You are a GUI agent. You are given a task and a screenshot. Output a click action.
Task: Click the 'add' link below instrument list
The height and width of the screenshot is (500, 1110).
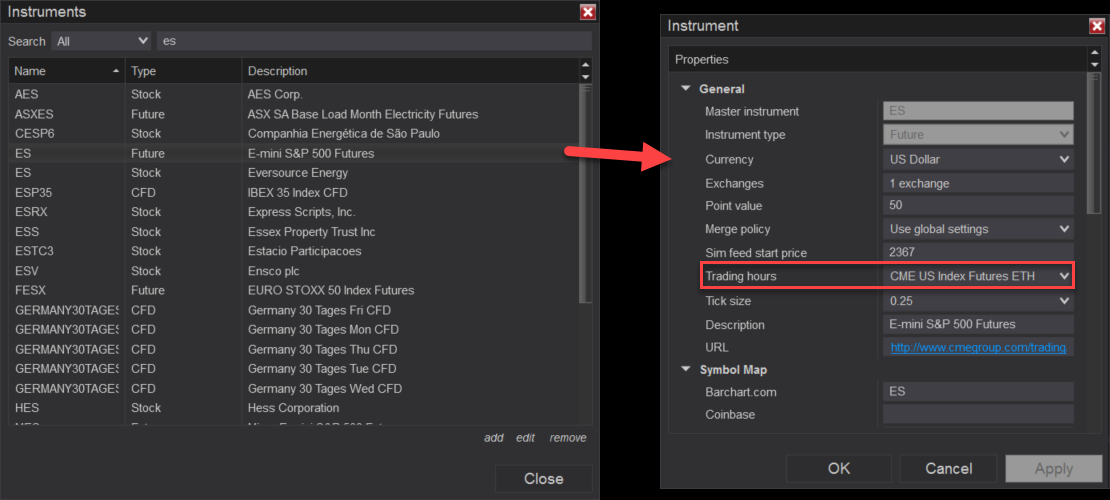point(494,438)
